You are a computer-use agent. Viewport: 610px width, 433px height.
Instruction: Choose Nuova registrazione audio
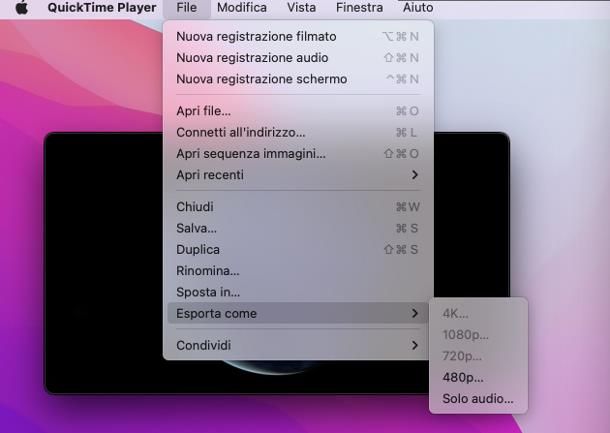pyautogui.click(x=298, y=58)
